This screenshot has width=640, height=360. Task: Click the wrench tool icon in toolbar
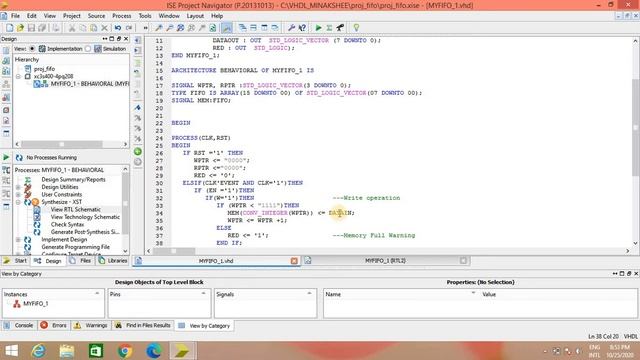291,28
